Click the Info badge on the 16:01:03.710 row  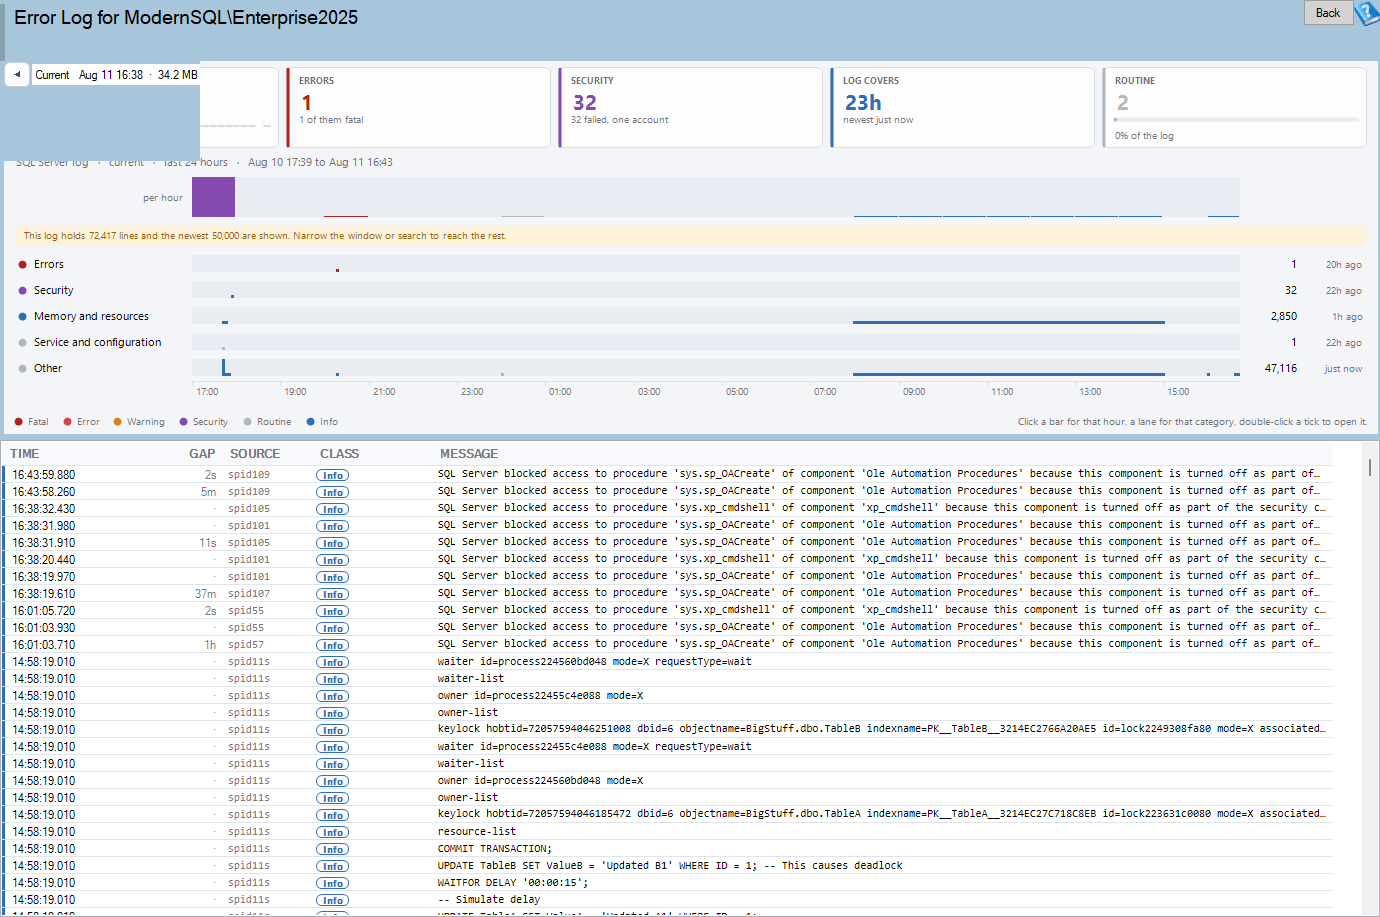[333, 645]
